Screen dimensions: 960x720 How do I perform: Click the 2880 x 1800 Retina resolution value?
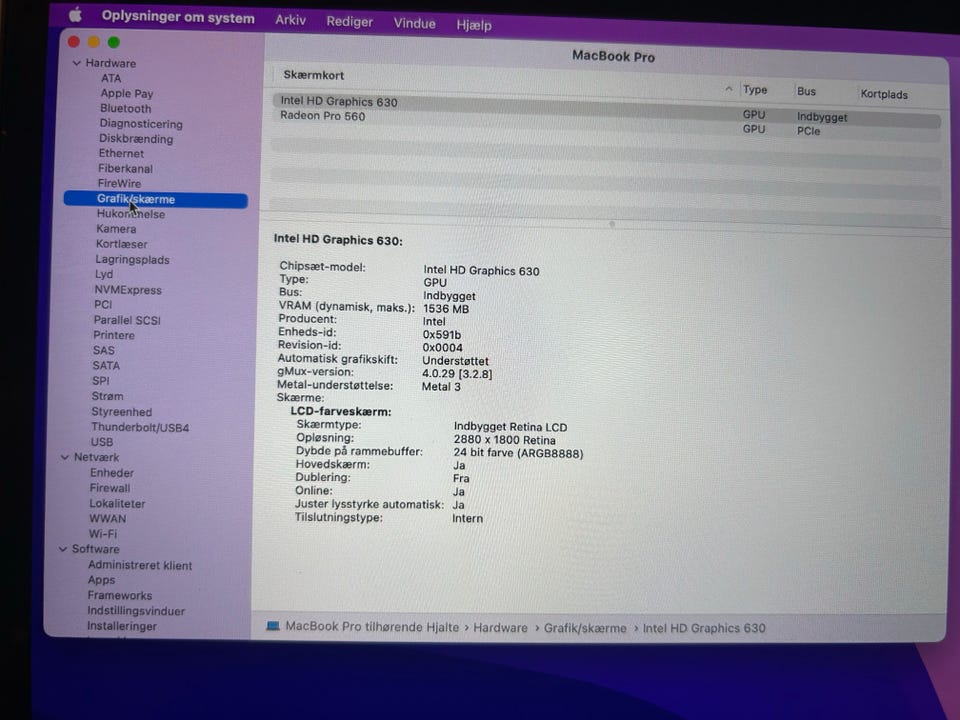click(x=504, y=440)
